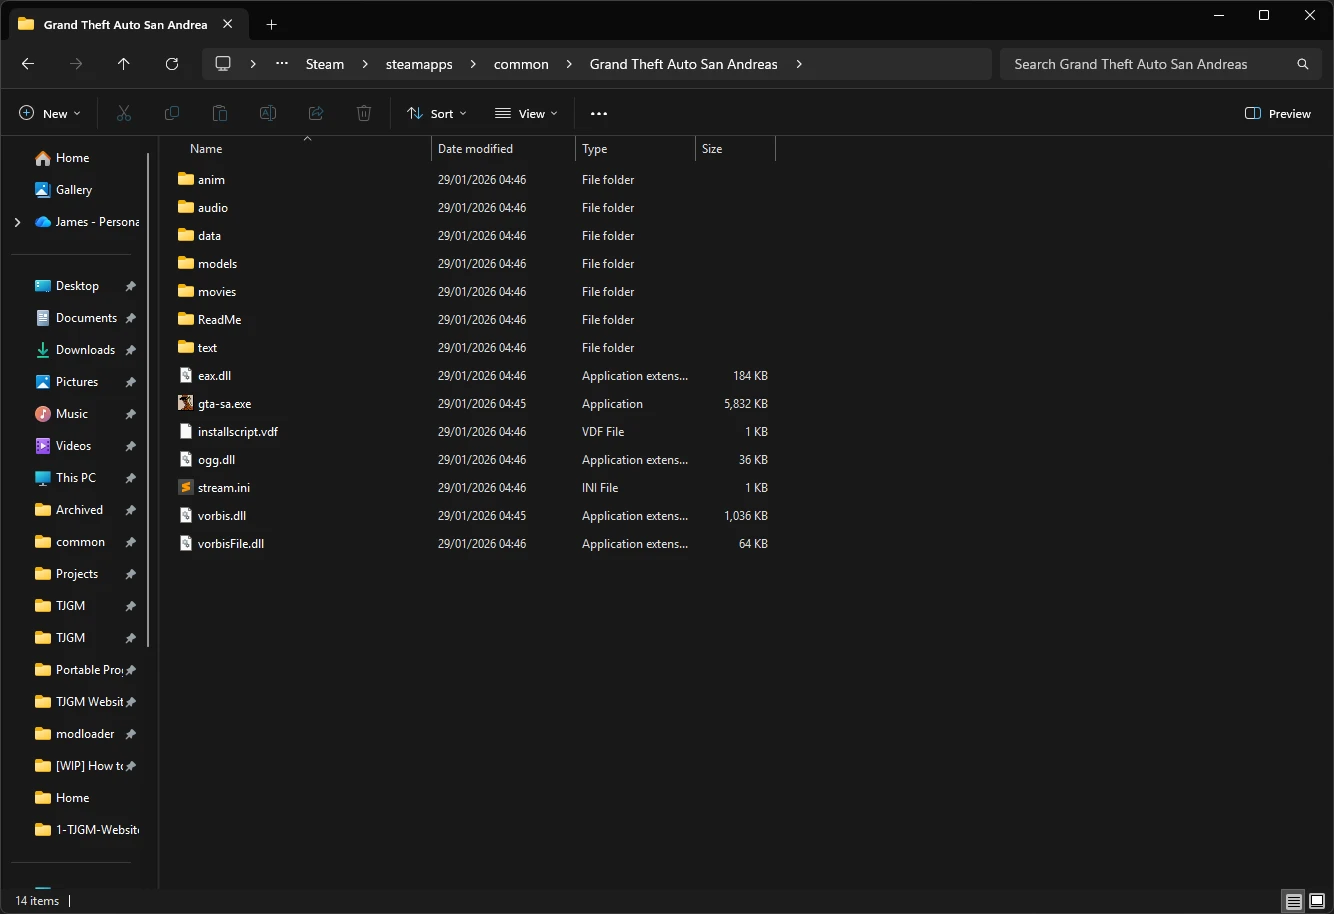1334x914 pixels.
Task: Open the New dropdown
Action: 49,113
